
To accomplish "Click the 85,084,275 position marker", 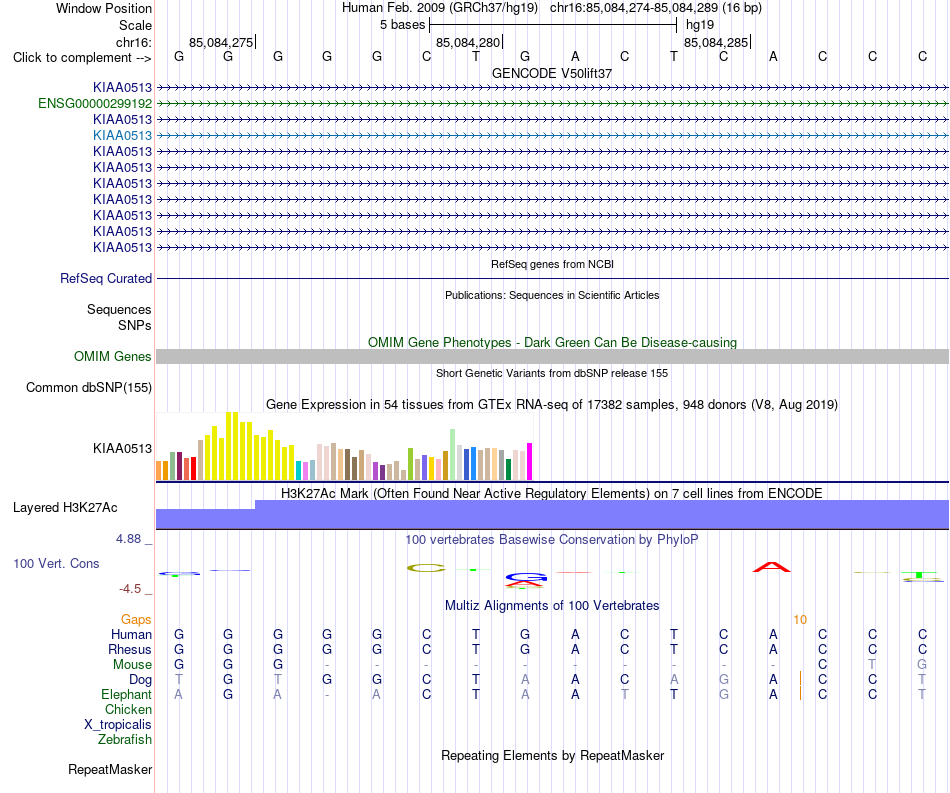I will tap(222, 42).
